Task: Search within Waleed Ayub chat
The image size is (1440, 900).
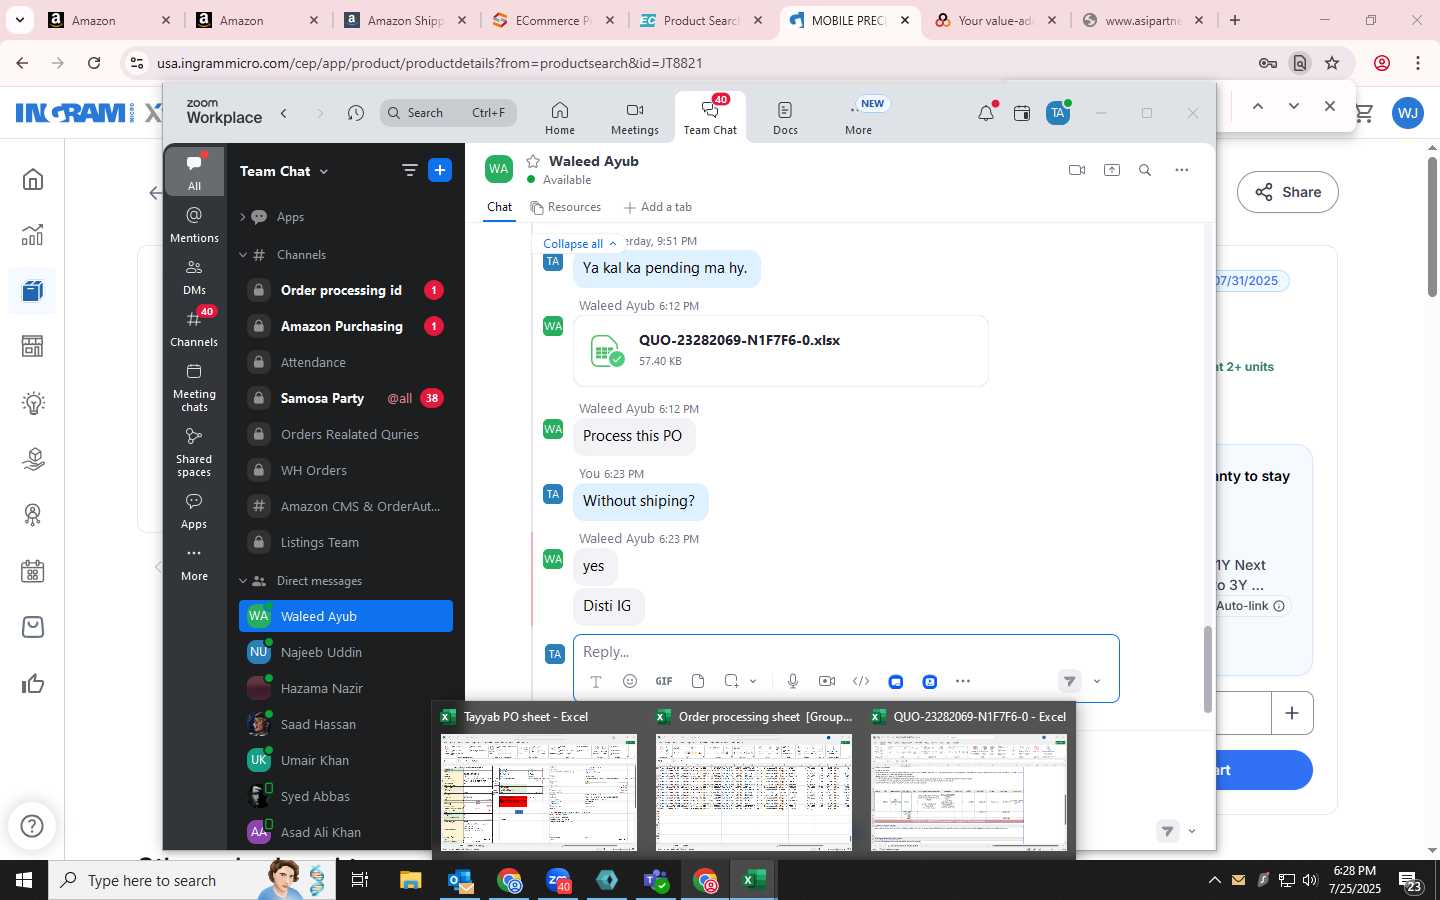Action: [1145, 170]
